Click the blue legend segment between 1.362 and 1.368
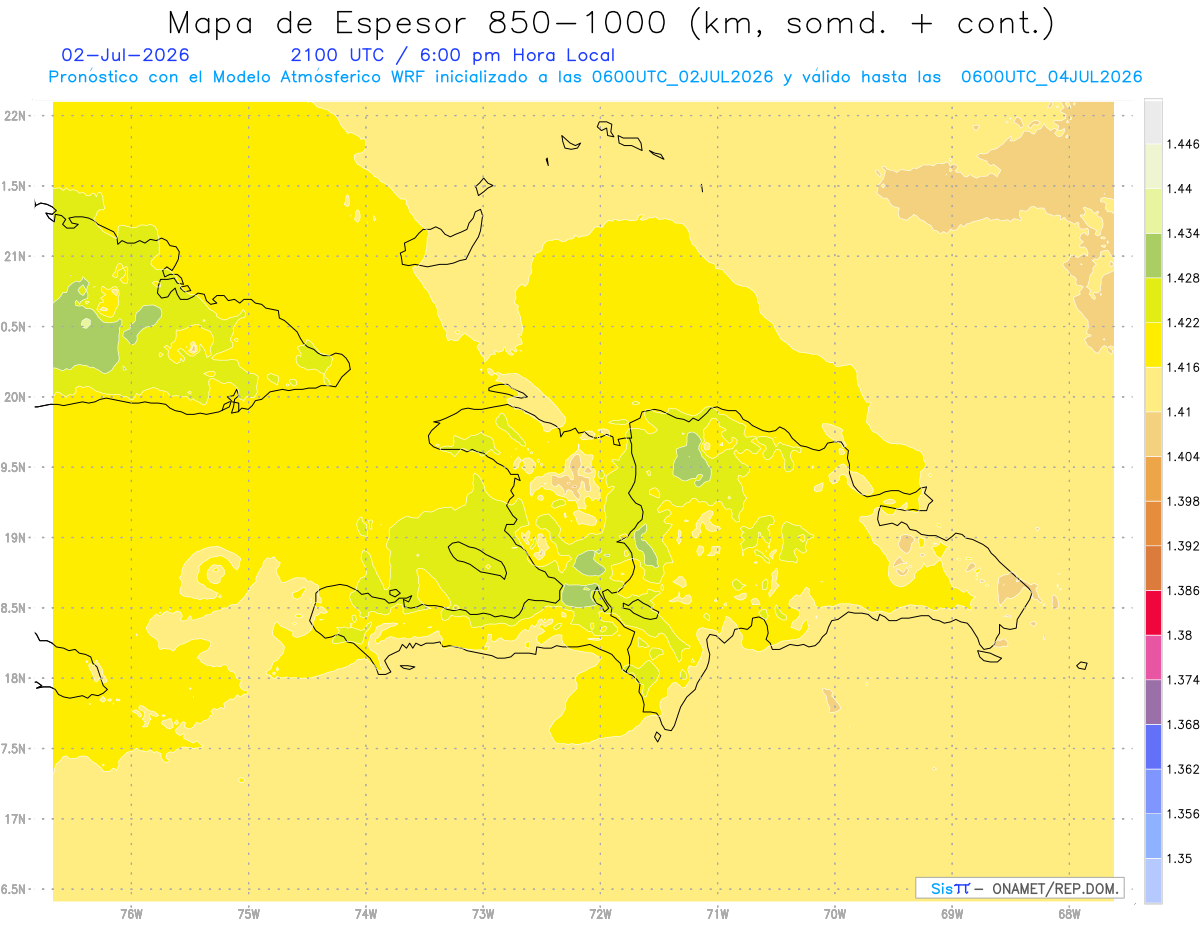This screenshot has height=927, width=1200. coord(1153,747)
